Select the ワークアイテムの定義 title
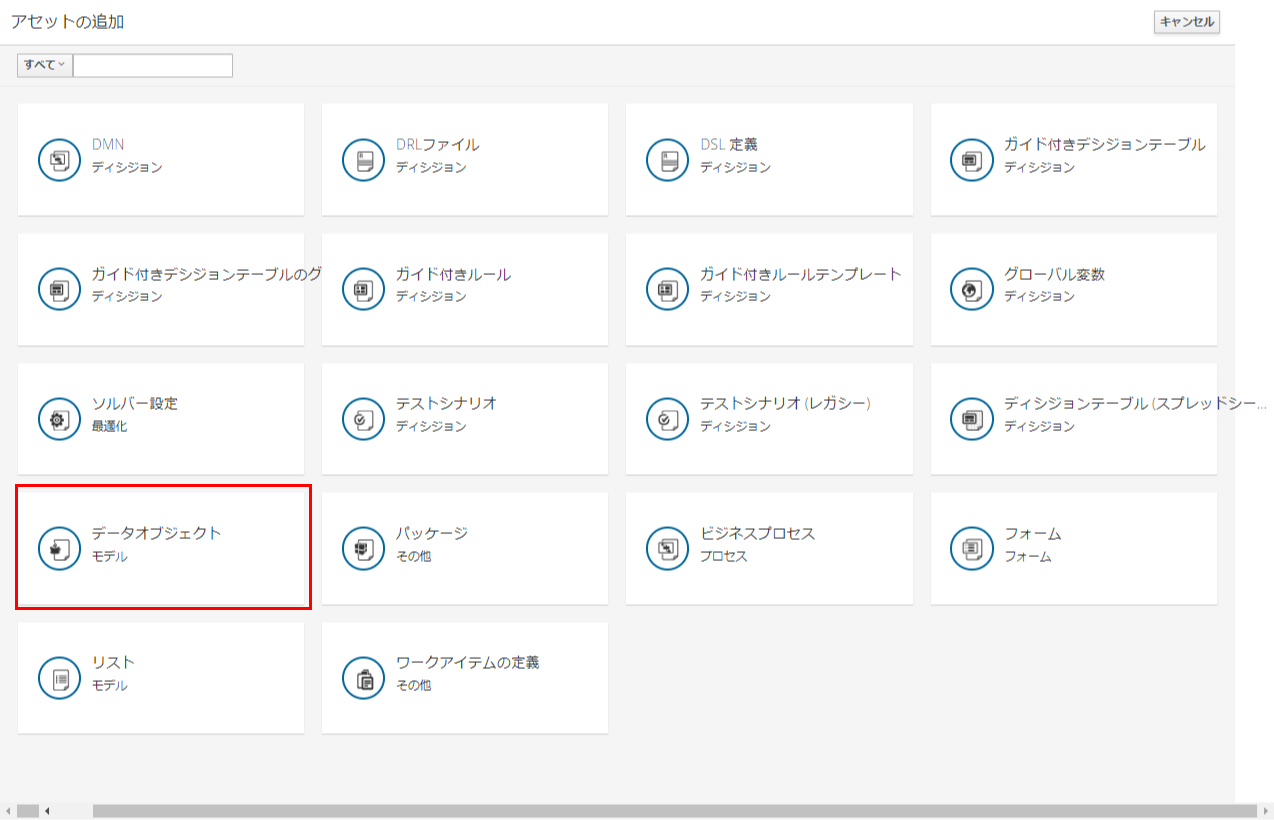 click(x=468, y=663)
